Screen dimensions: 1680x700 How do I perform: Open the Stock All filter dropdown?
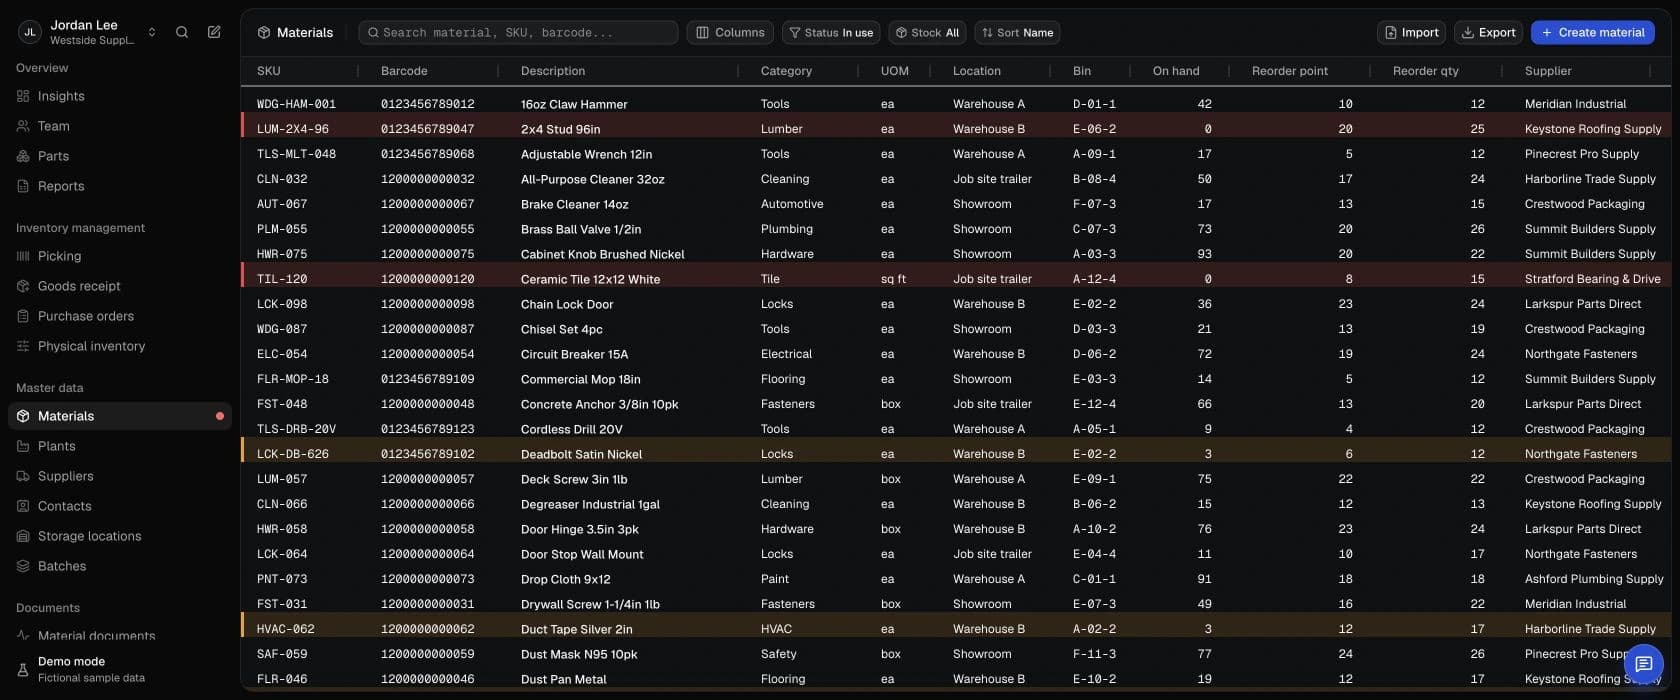point(927,32)
